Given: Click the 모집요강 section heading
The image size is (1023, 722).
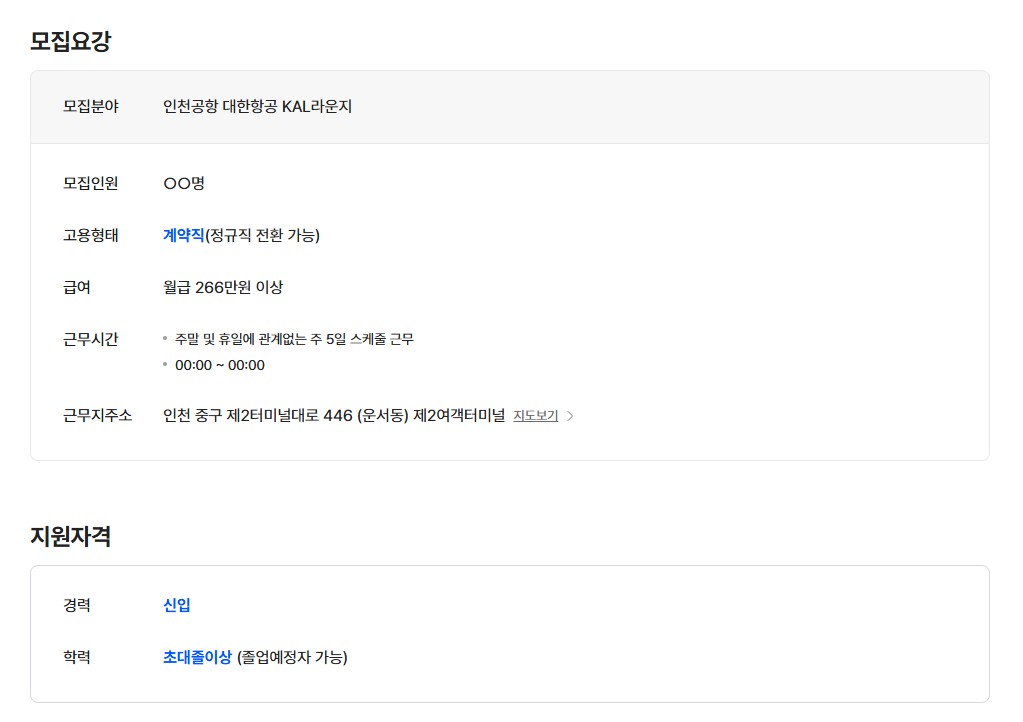Looking at the screenshot, I should 70,41.
